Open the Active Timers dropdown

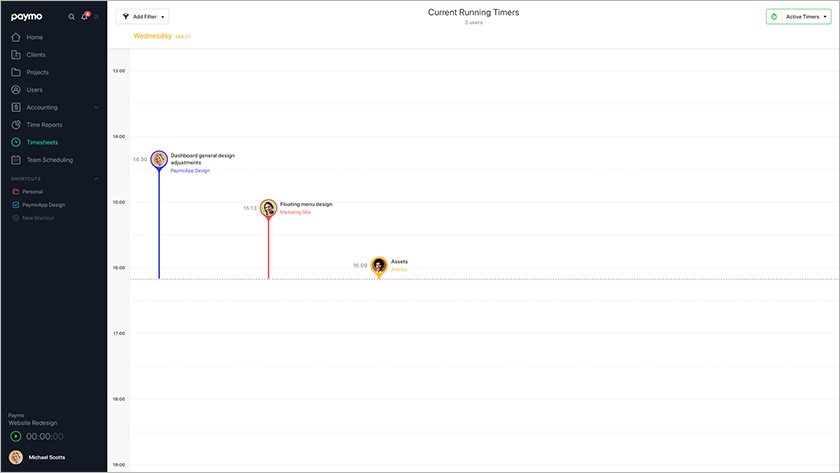tap(800, 17)
